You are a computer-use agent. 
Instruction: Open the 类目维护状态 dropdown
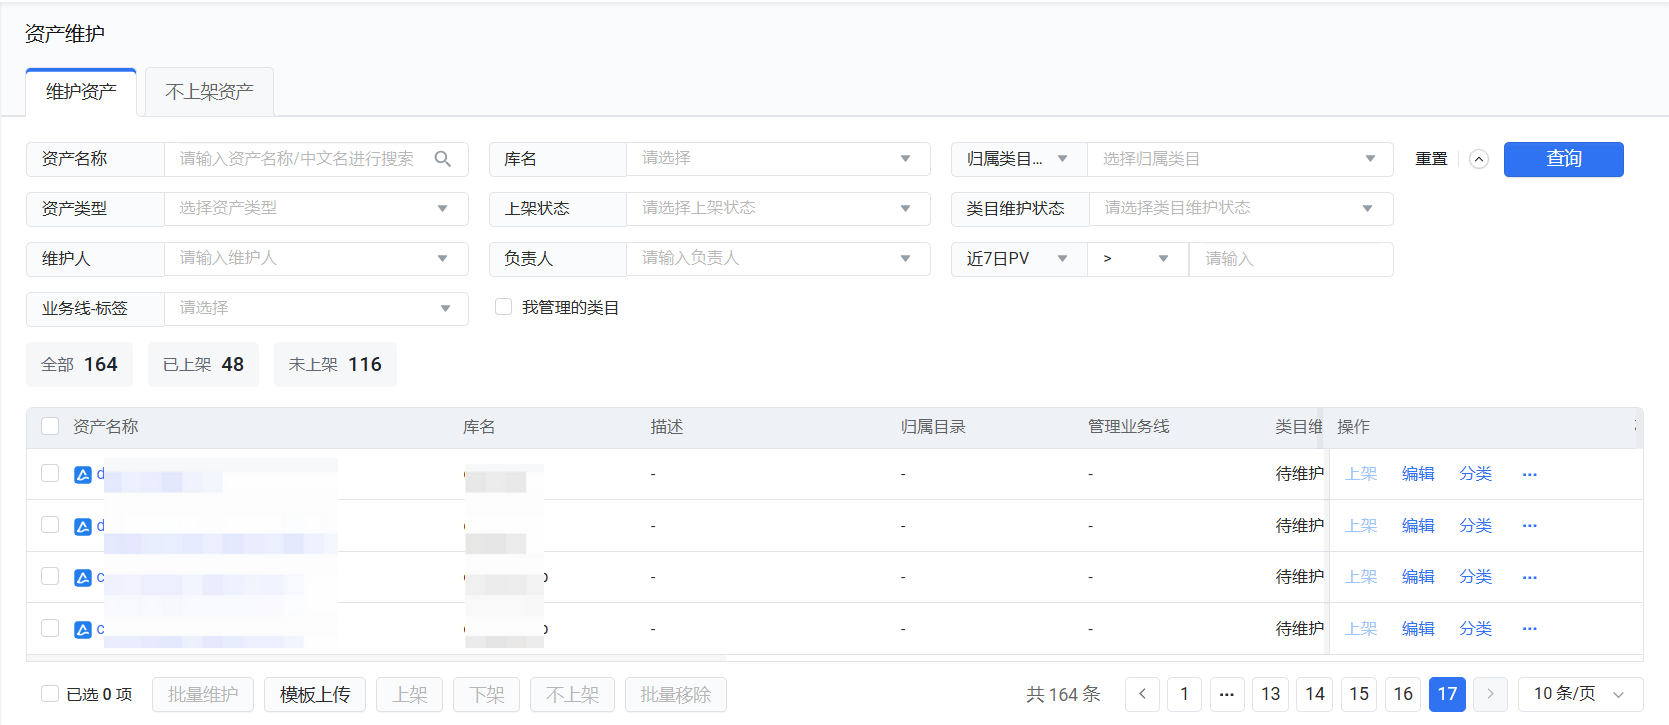pyautogui.click(x=1241, y=209)
